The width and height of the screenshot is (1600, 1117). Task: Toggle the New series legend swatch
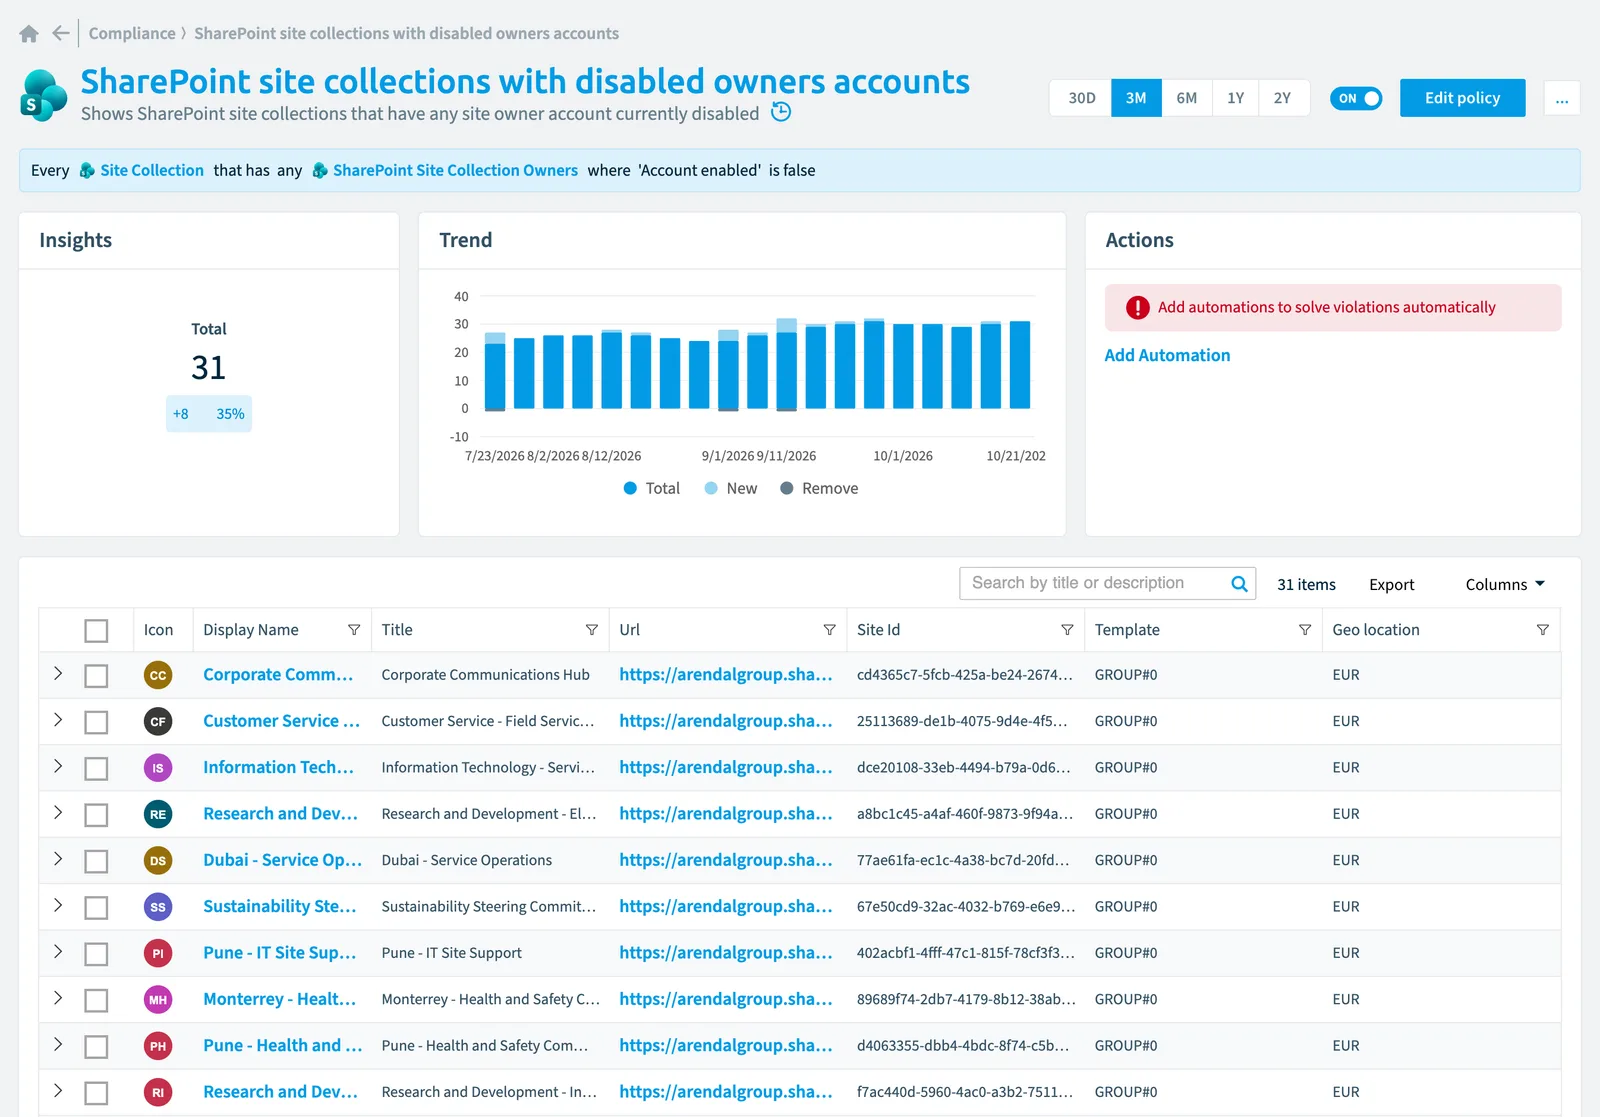coord(711,488)
